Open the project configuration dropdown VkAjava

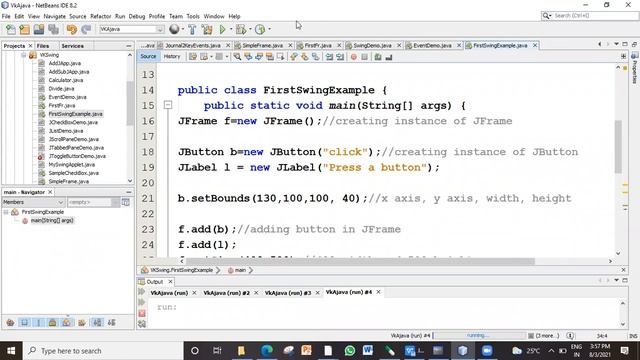[x=131, y=29]
